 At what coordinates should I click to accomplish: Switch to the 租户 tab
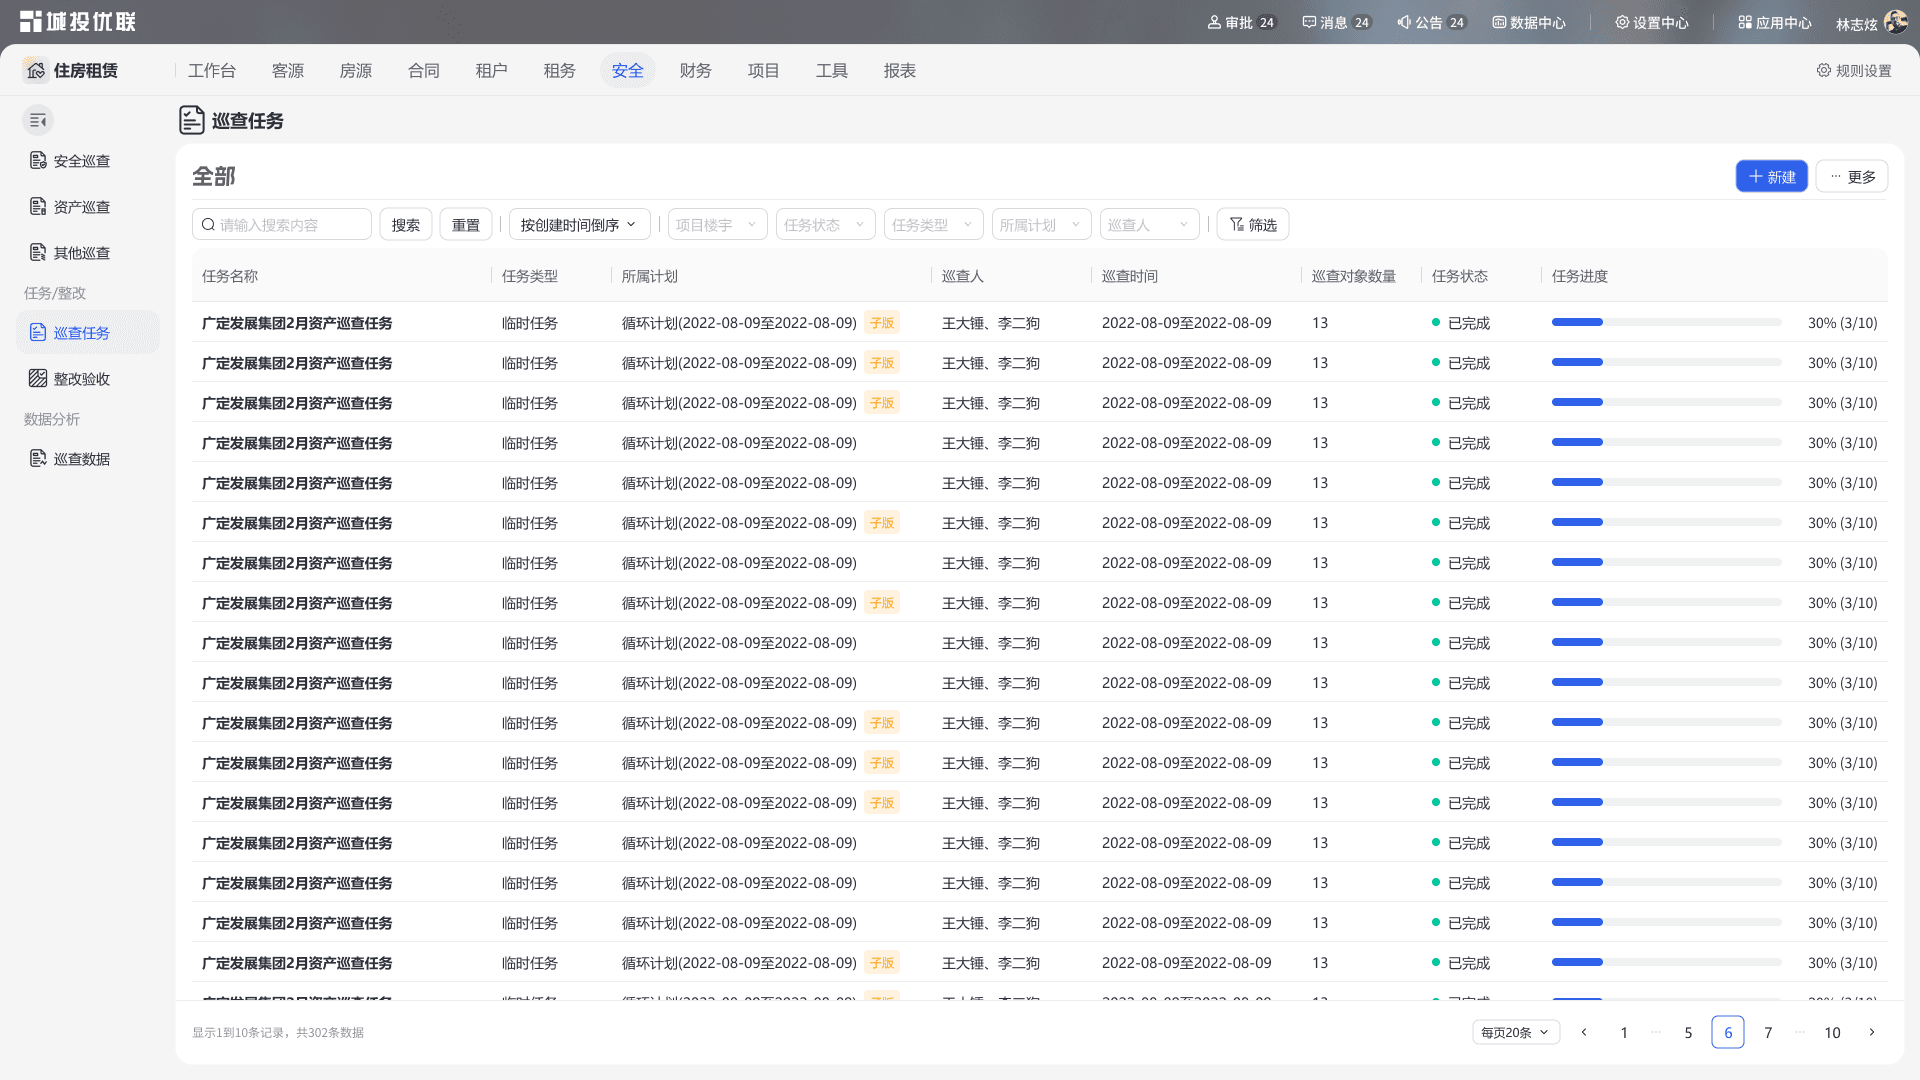pyautogui.click(x=492, y=70)
